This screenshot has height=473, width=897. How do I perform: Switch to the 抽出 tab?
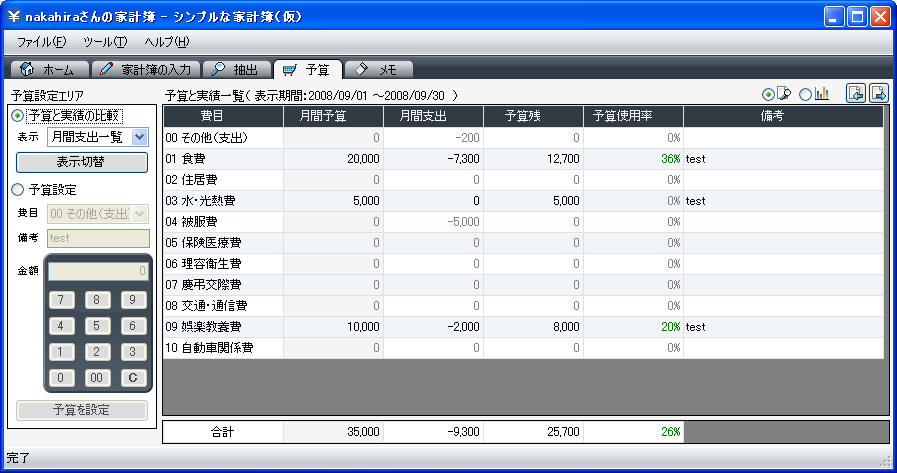point(235,69)
